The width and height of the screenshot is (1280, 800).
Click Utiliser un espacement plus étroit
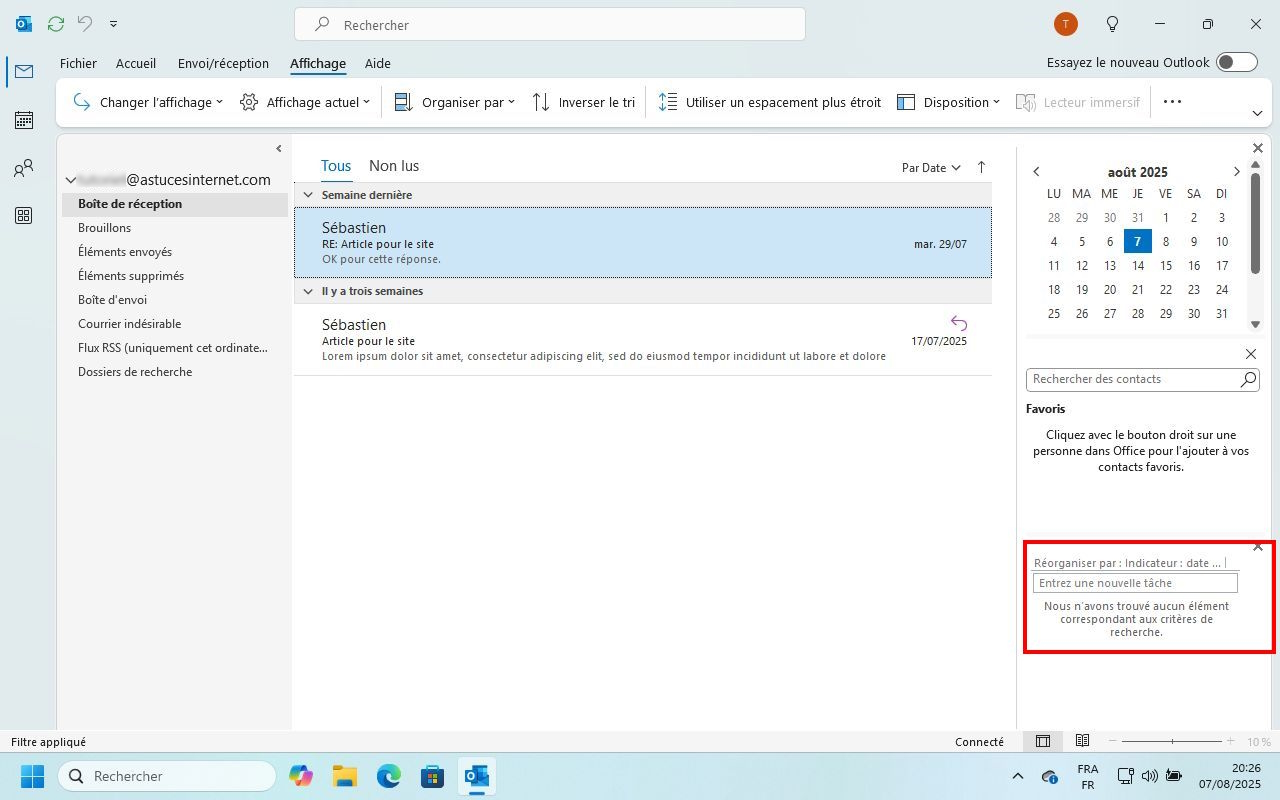pyautogui.click(x=770, y=102)
